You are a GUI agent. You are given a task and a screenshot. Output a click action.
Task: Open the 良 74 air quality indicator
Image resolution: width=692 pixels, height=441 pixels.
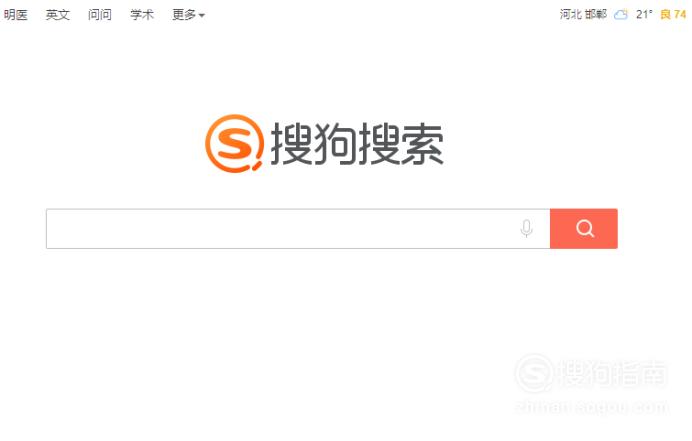click(673, 15)
